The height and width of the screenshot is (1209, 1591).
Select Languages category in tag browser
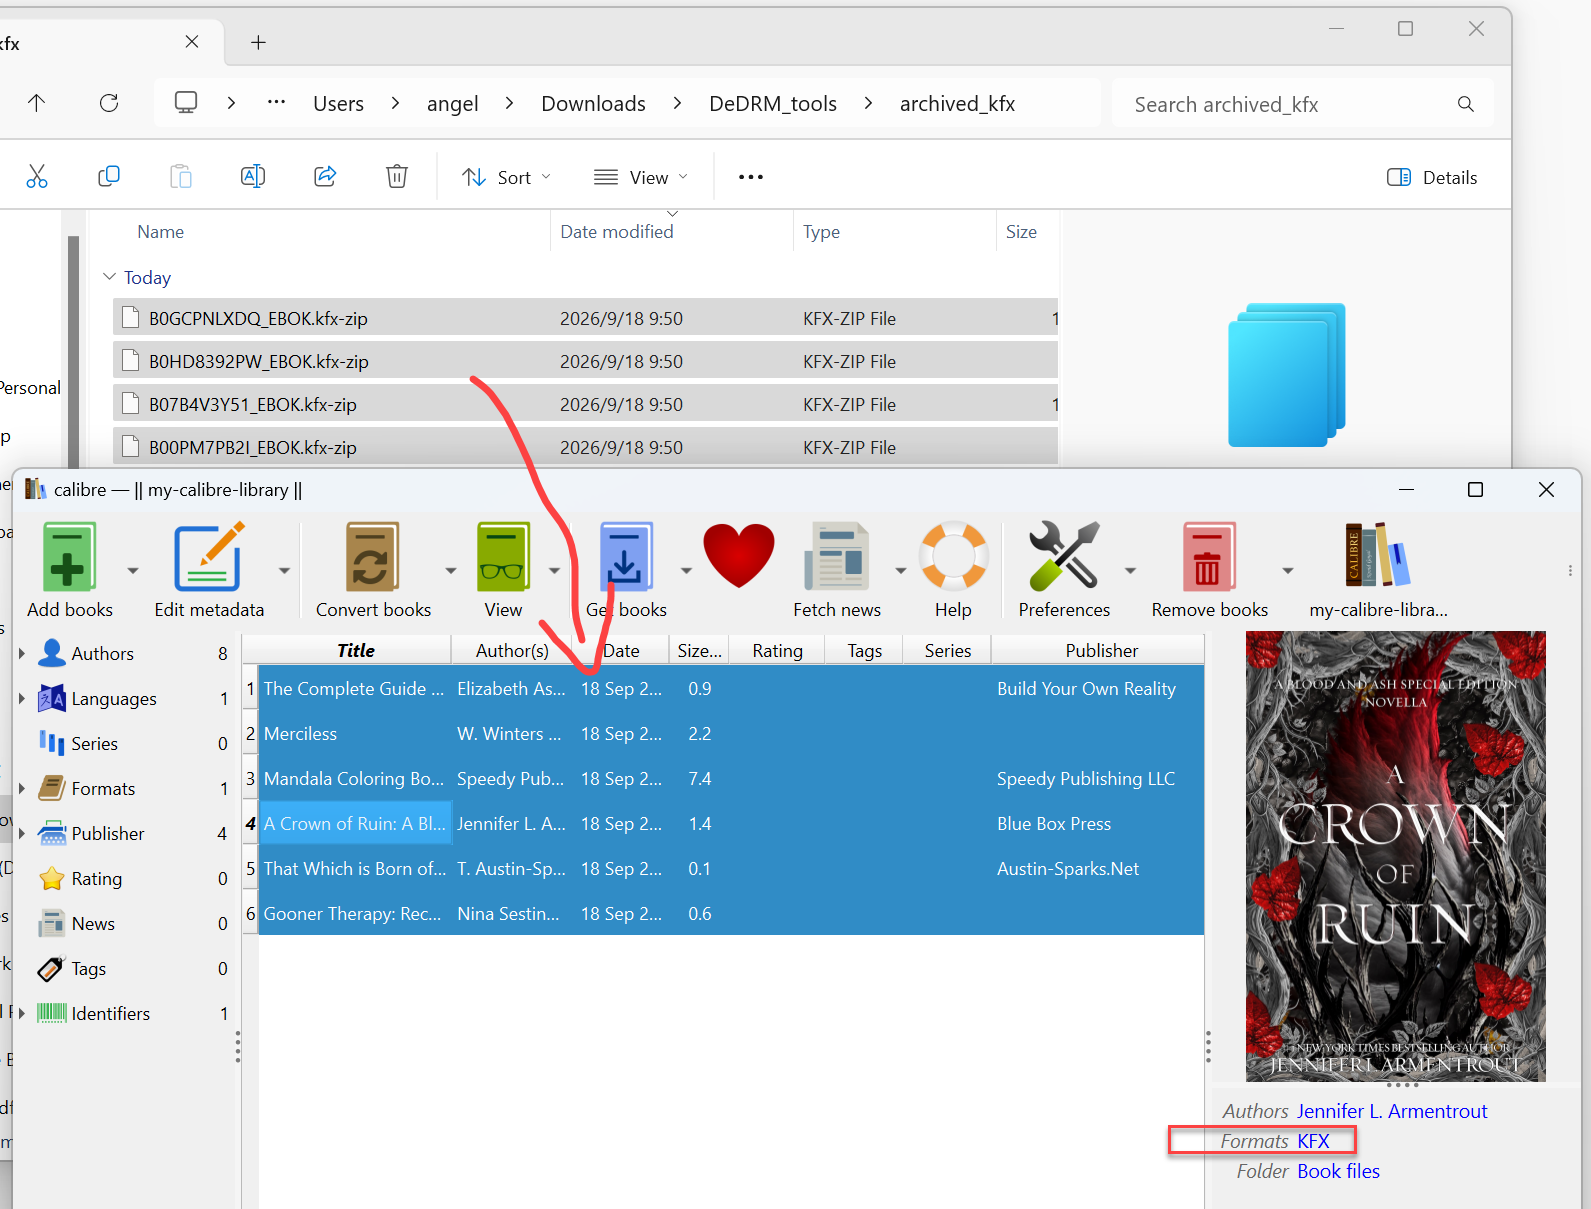coord(114,698)
